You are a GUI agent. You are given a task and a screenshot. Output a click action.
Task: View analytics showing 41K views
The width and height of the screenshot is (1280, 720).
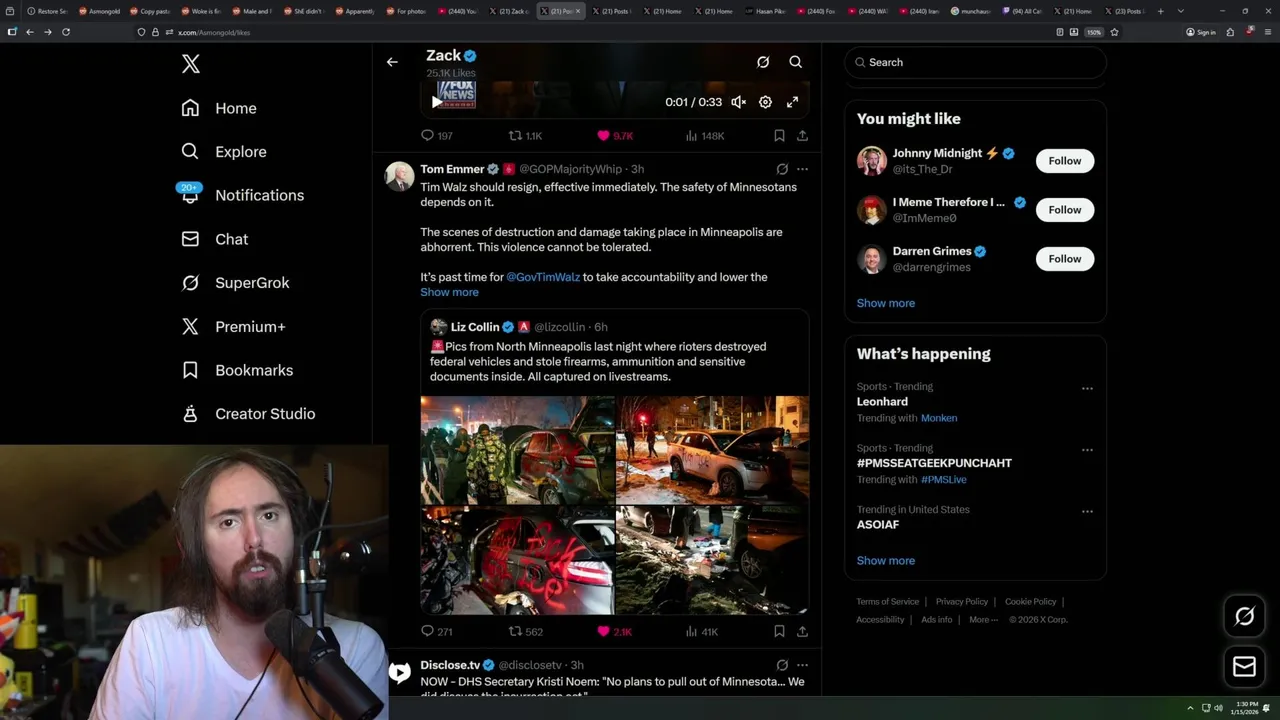coord(702,632)
